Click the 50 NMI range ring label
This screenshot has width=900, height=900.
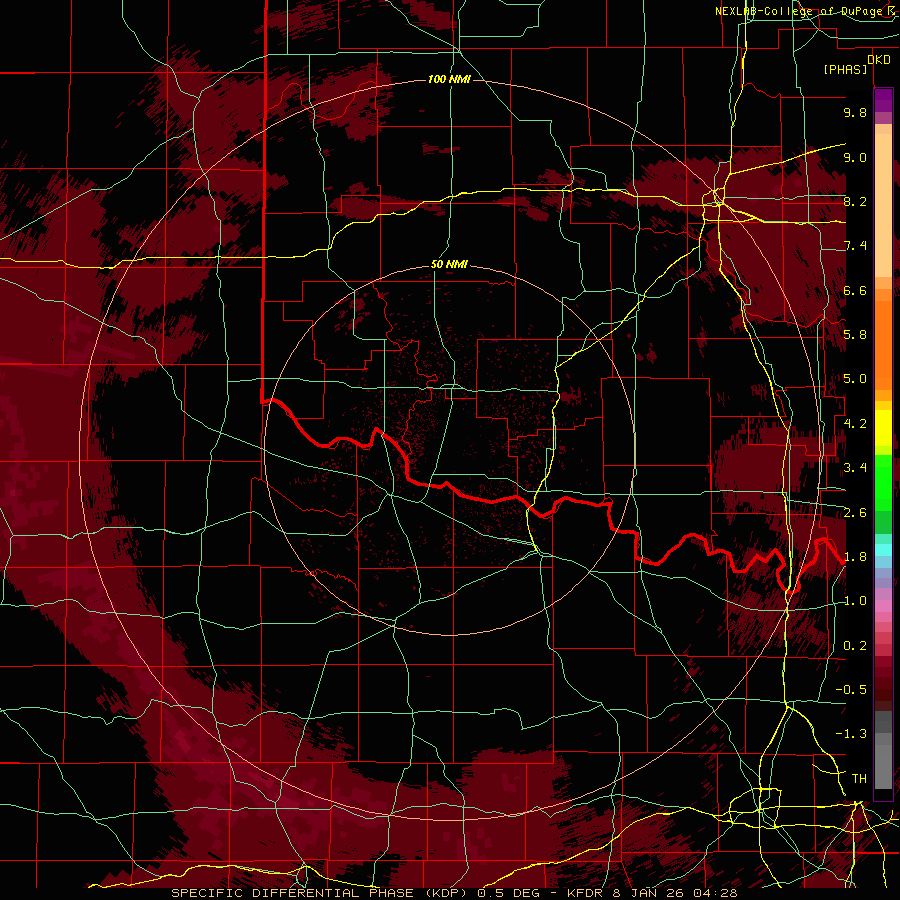tap(449, 264)
